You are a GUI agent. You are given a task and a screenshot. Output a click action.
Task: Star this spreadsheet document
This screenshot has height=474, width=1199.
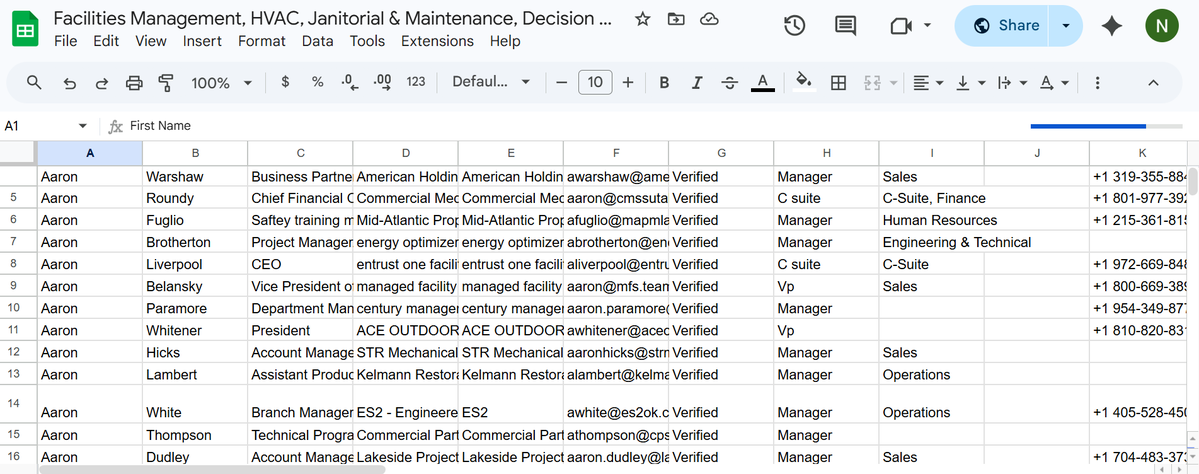[x=642, y=19]
